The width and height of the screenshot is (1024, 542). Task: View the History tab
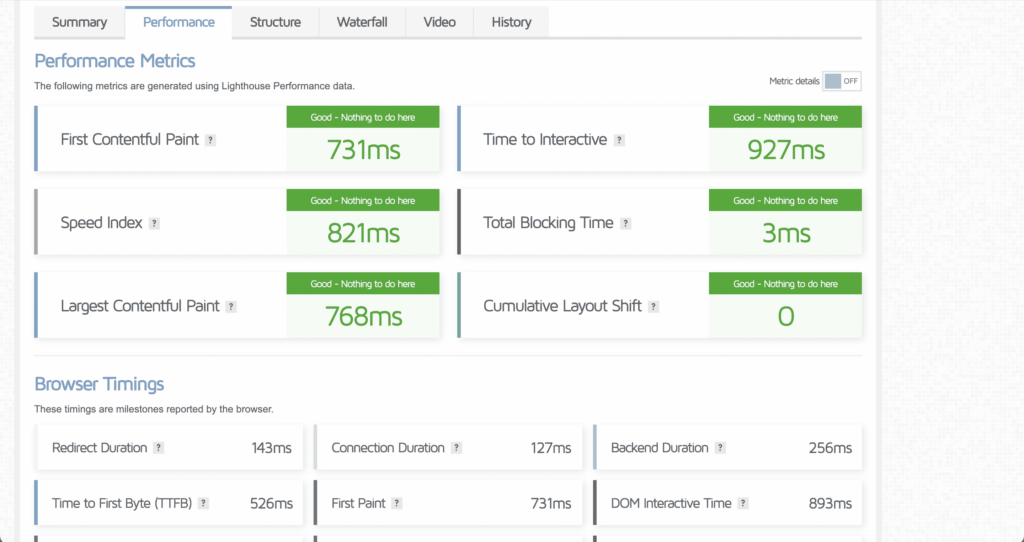coord(511,22)
